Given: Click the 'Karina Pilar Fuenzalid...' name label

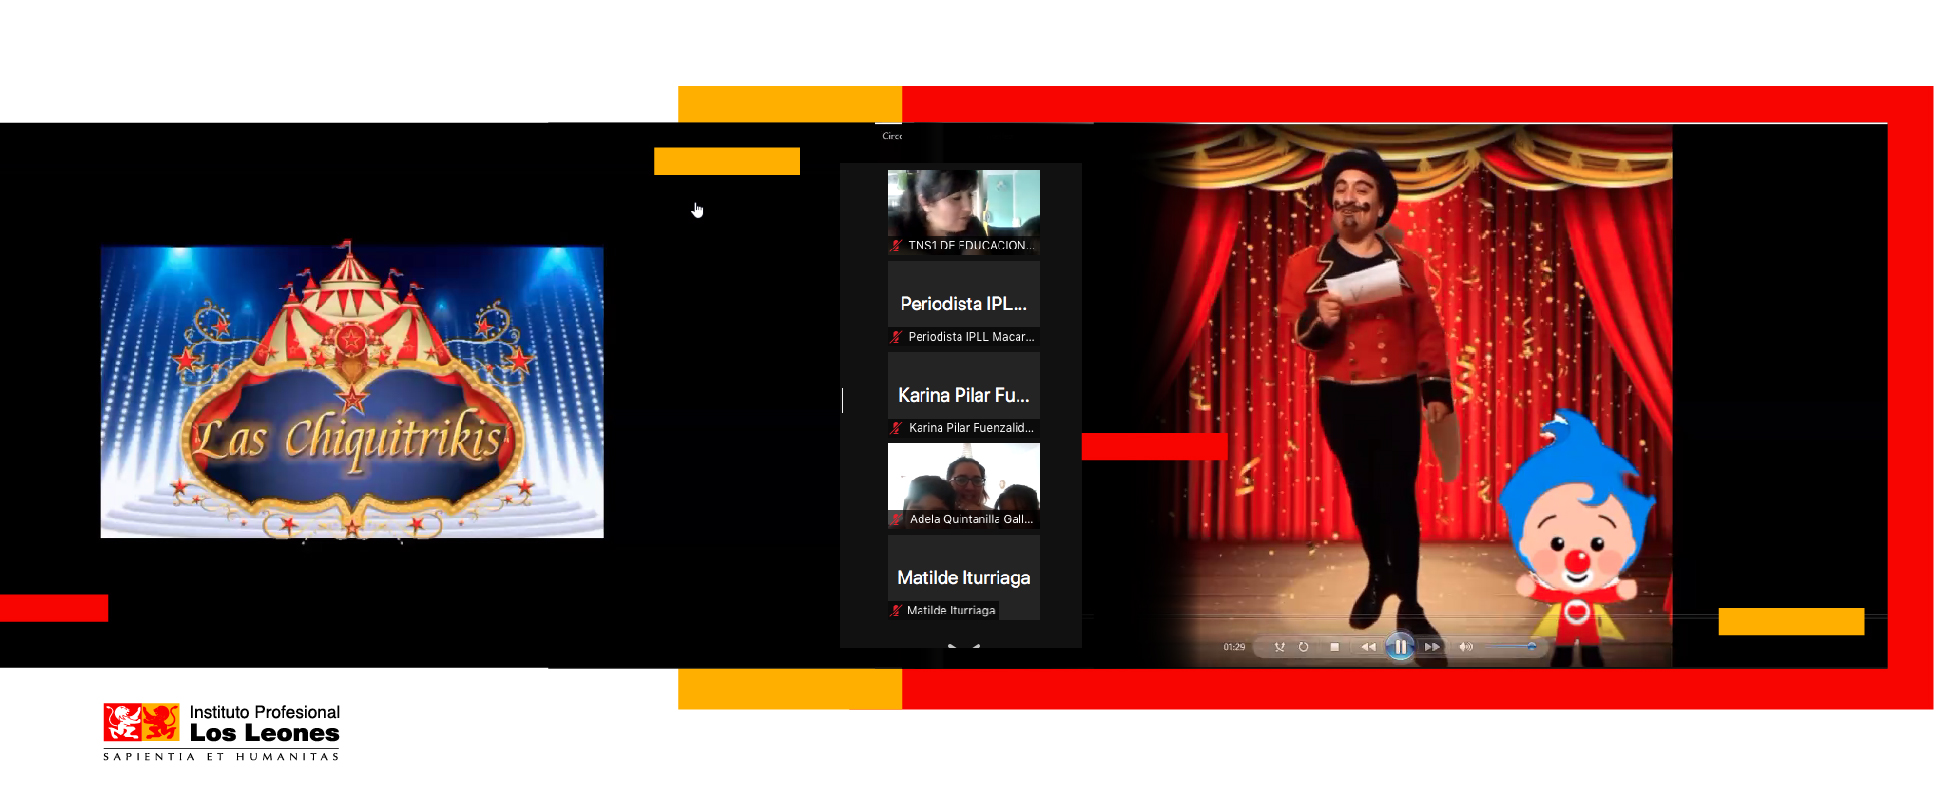Looking at the screenshot, I should (971, 428).
